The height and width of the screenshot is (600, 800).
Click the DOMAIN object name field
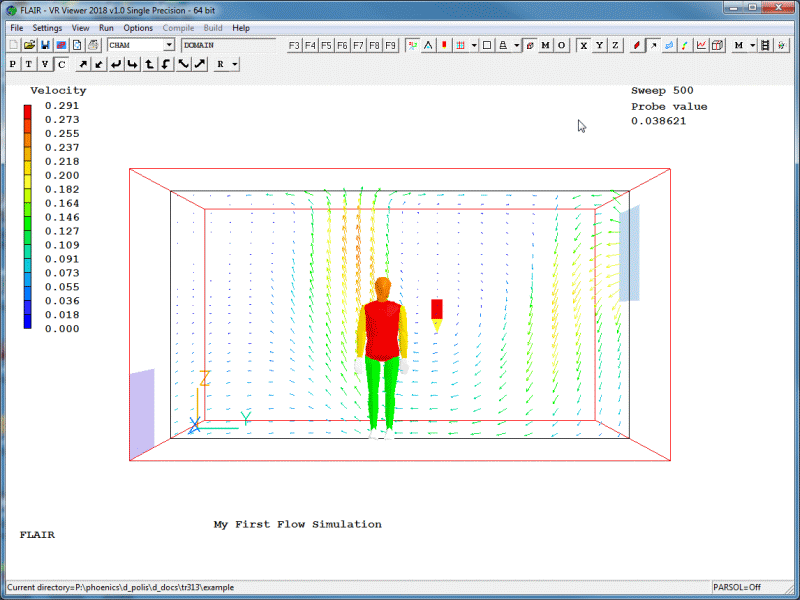[x=227, y=45]
